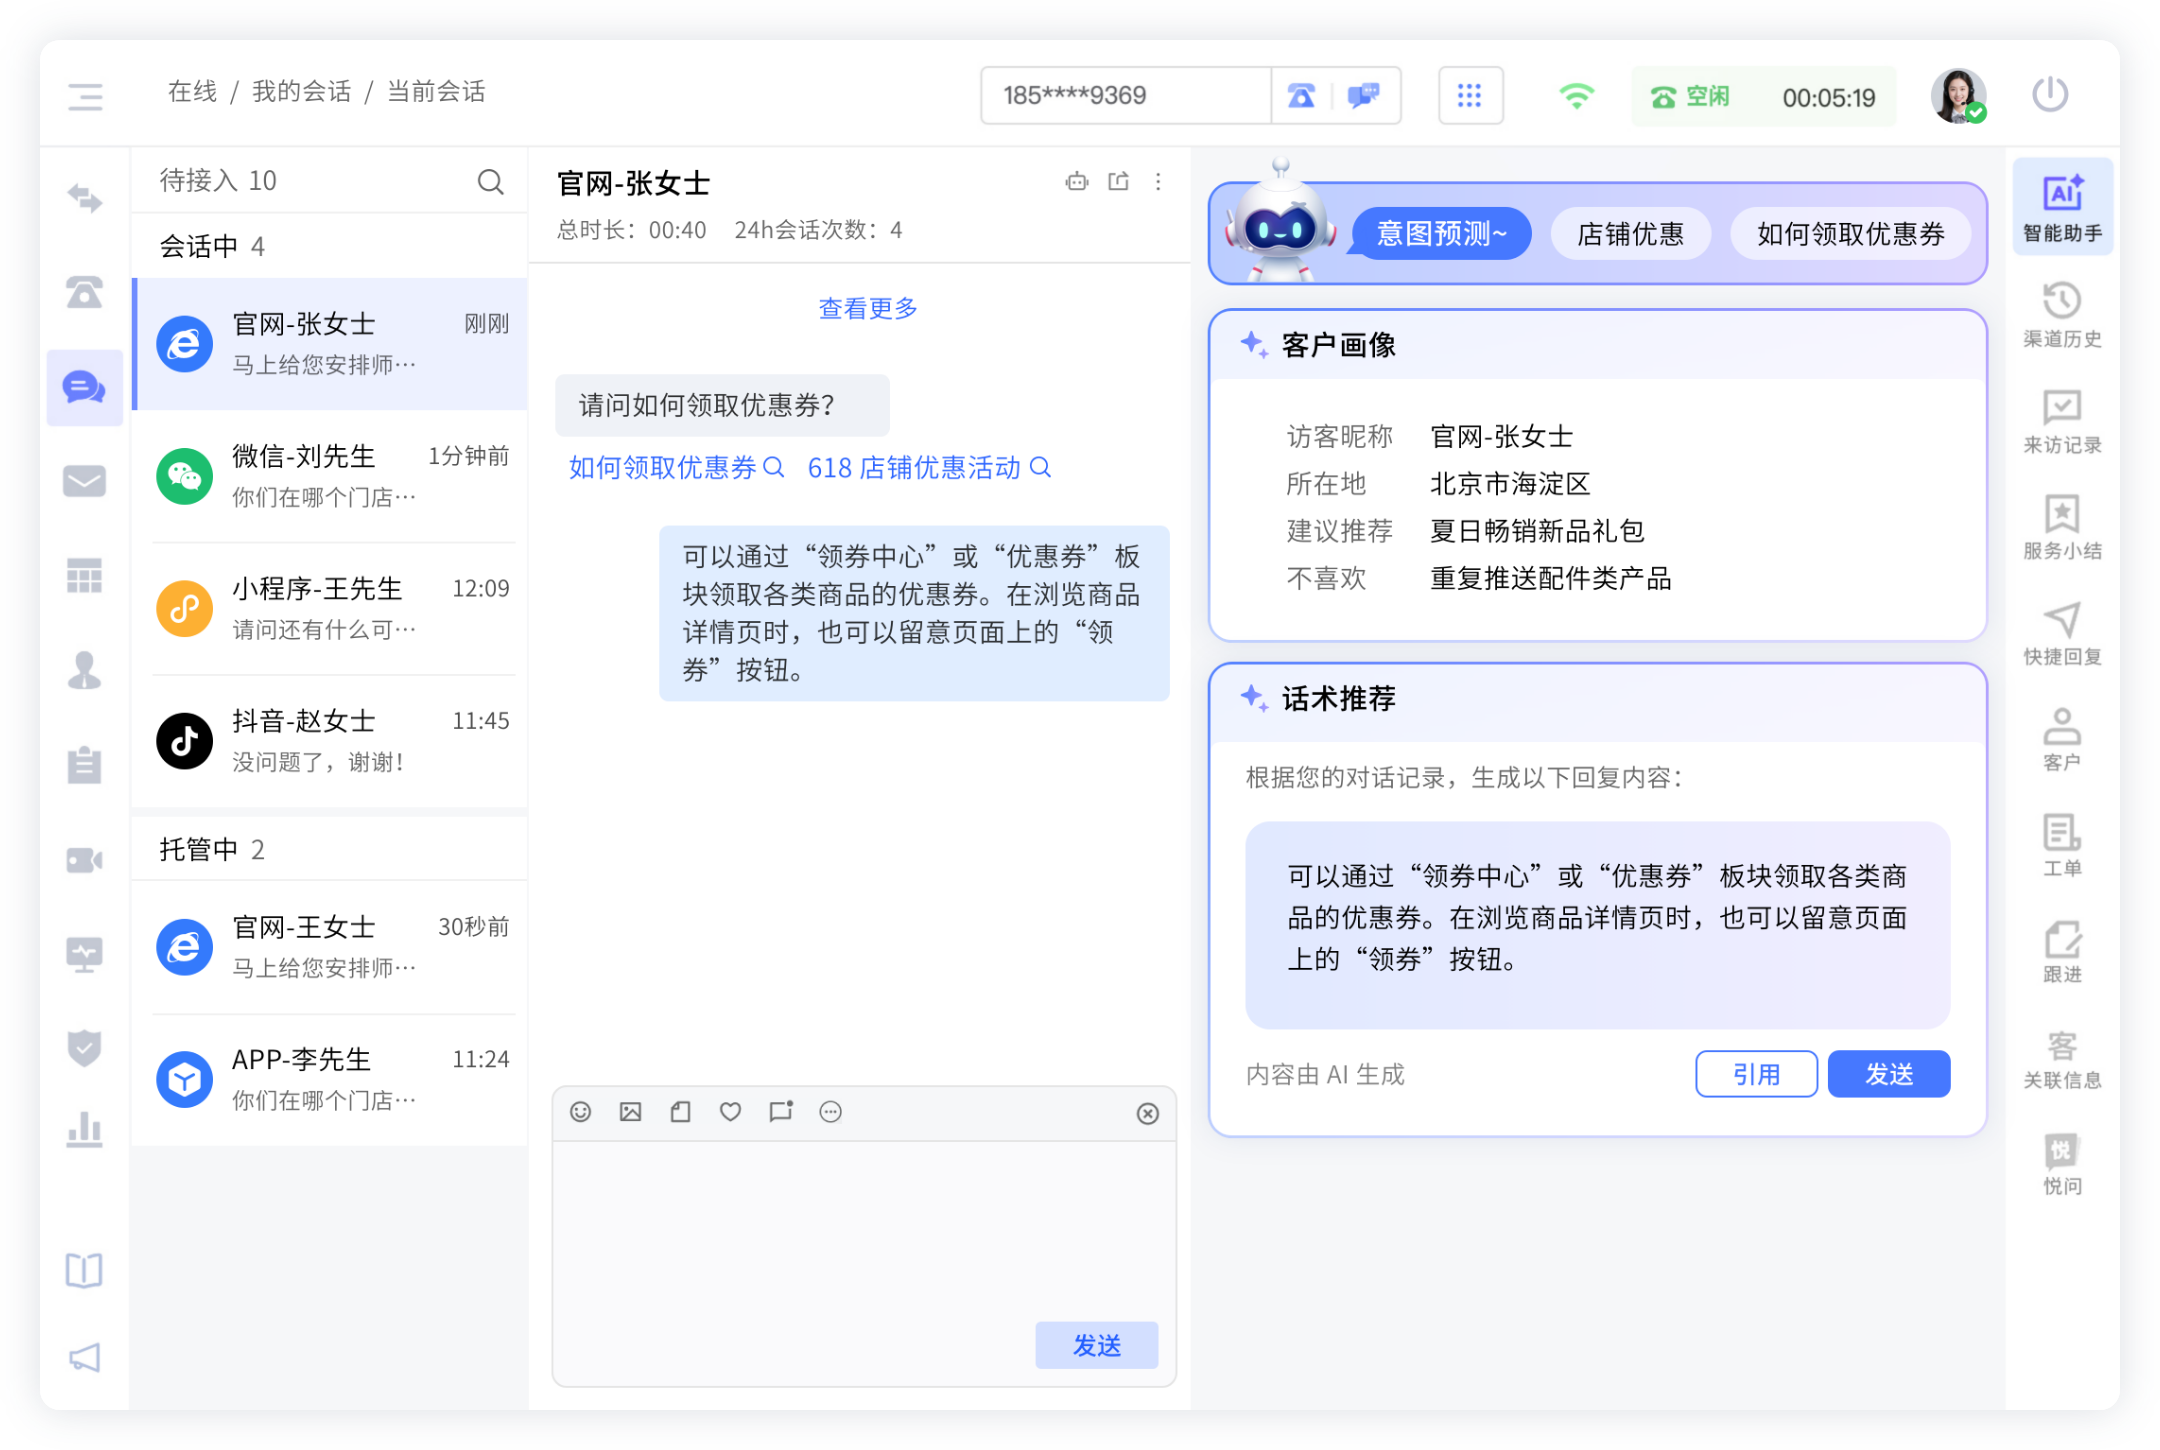Image resolution: width=2160 pixels, height=1450 pixels.
Task: Toggle agent status 空闲 indicator
Action: pyautogui.click(x=1691, y=97)
